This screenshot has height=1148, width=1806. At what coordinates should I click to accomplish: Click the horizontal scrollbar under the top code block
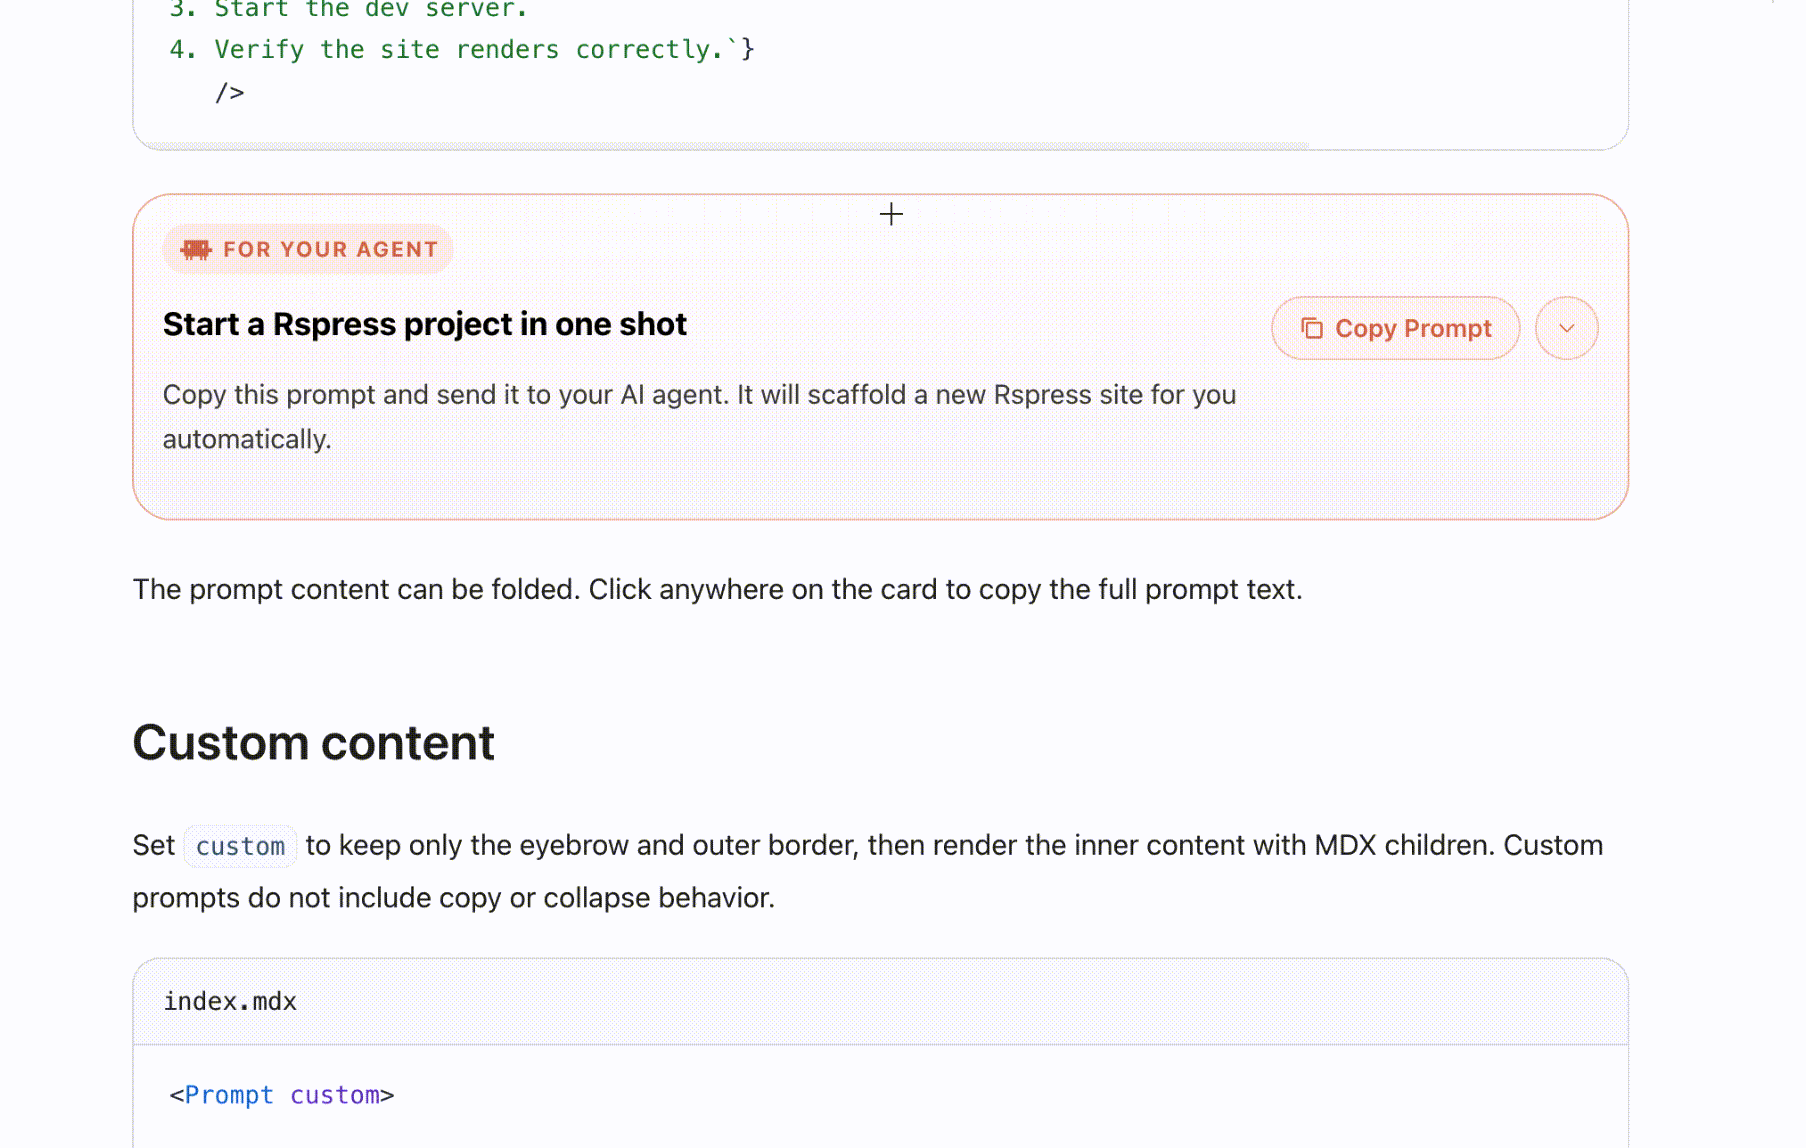tap(720, 146)
